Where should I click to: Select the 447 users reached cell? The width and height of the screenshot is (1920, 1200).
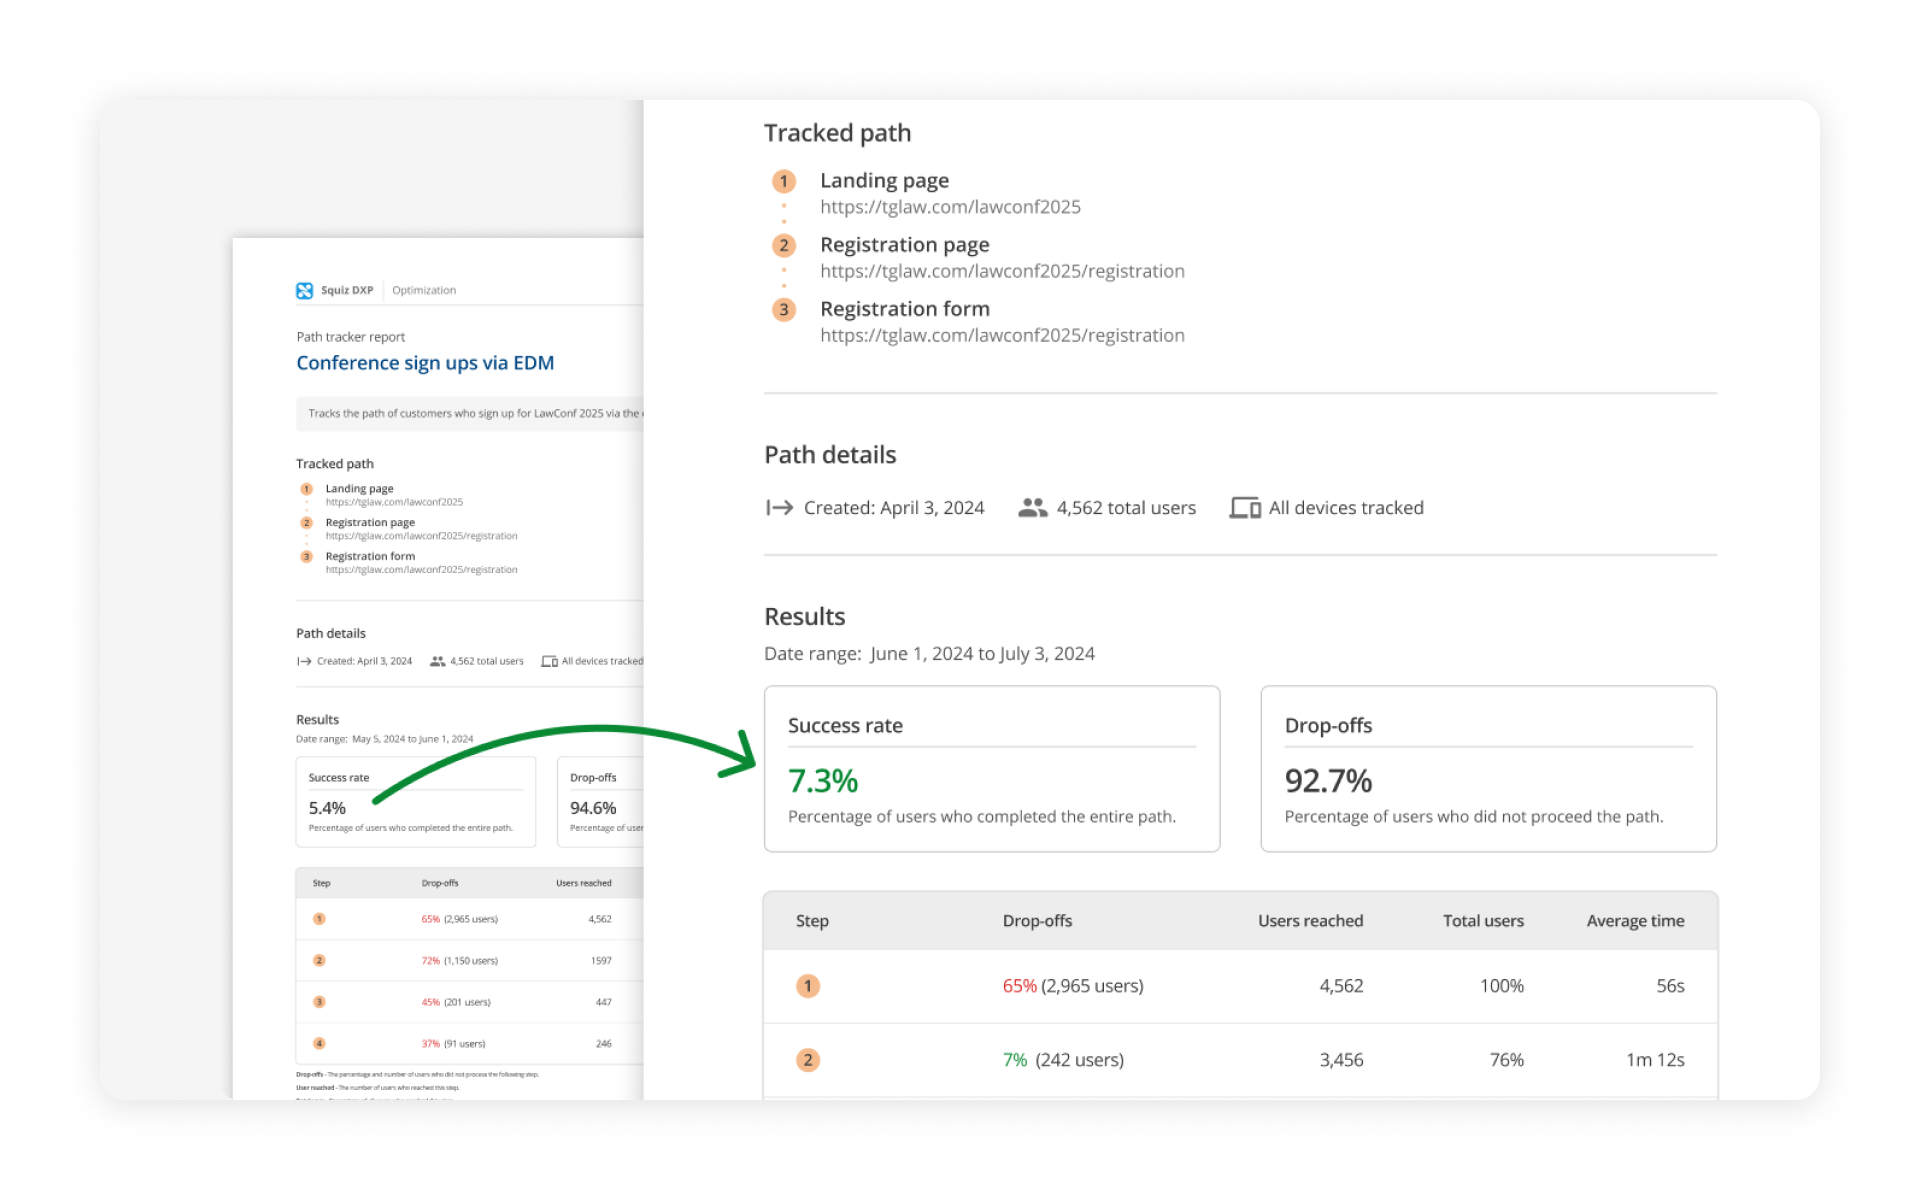603,1002
